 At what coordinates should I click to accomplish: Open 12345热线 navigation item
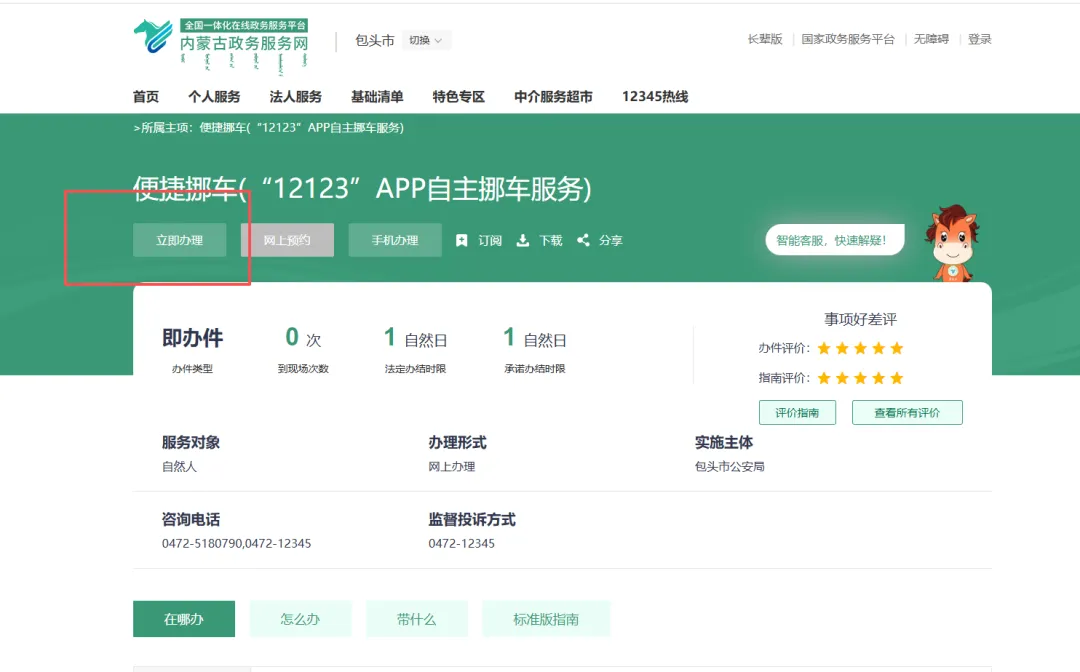click(x=655, y=96)
